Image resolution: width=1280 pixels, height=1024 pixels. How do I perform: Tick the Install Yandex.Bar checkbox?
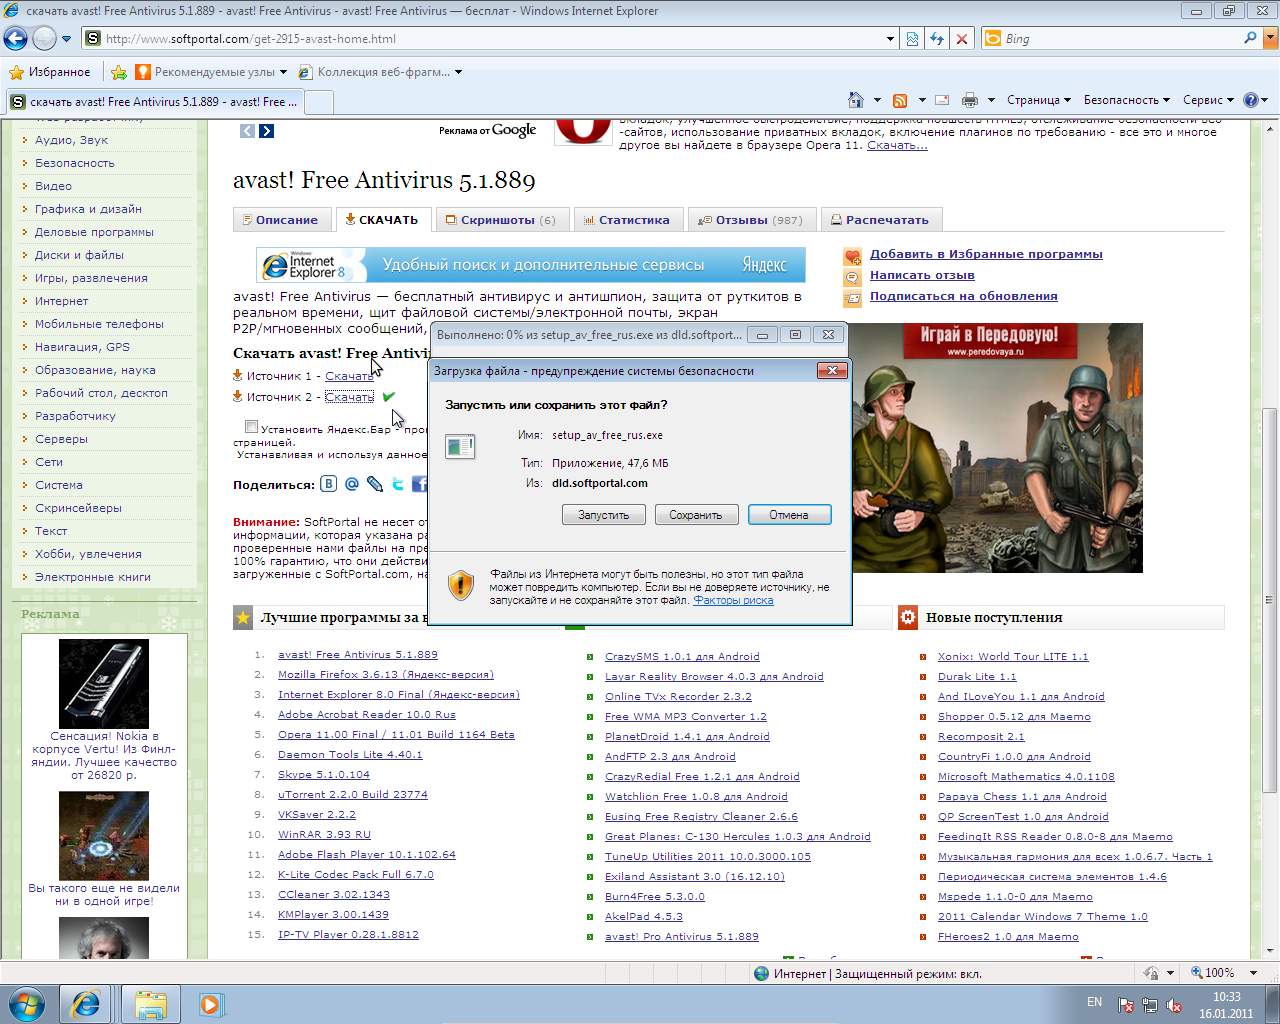click(251, 427)
